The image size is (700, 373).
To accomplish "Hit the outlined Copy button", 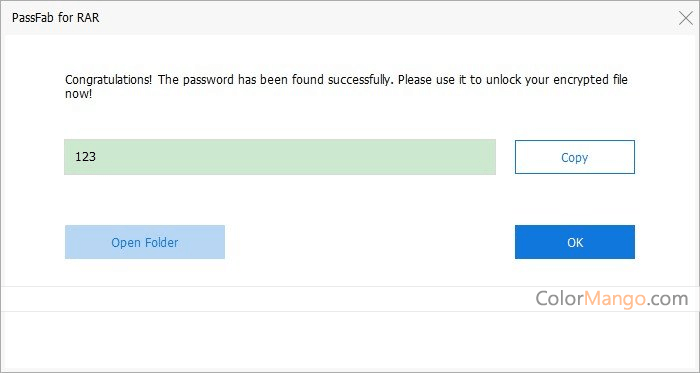I will point(575,157).
